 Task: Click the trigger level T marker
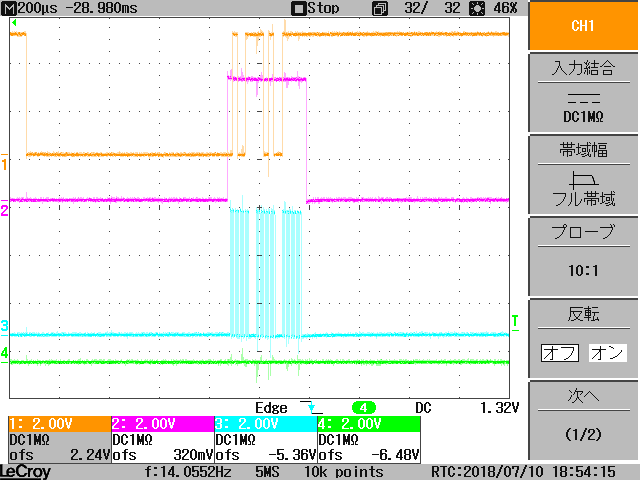click(x=515, y=322)
